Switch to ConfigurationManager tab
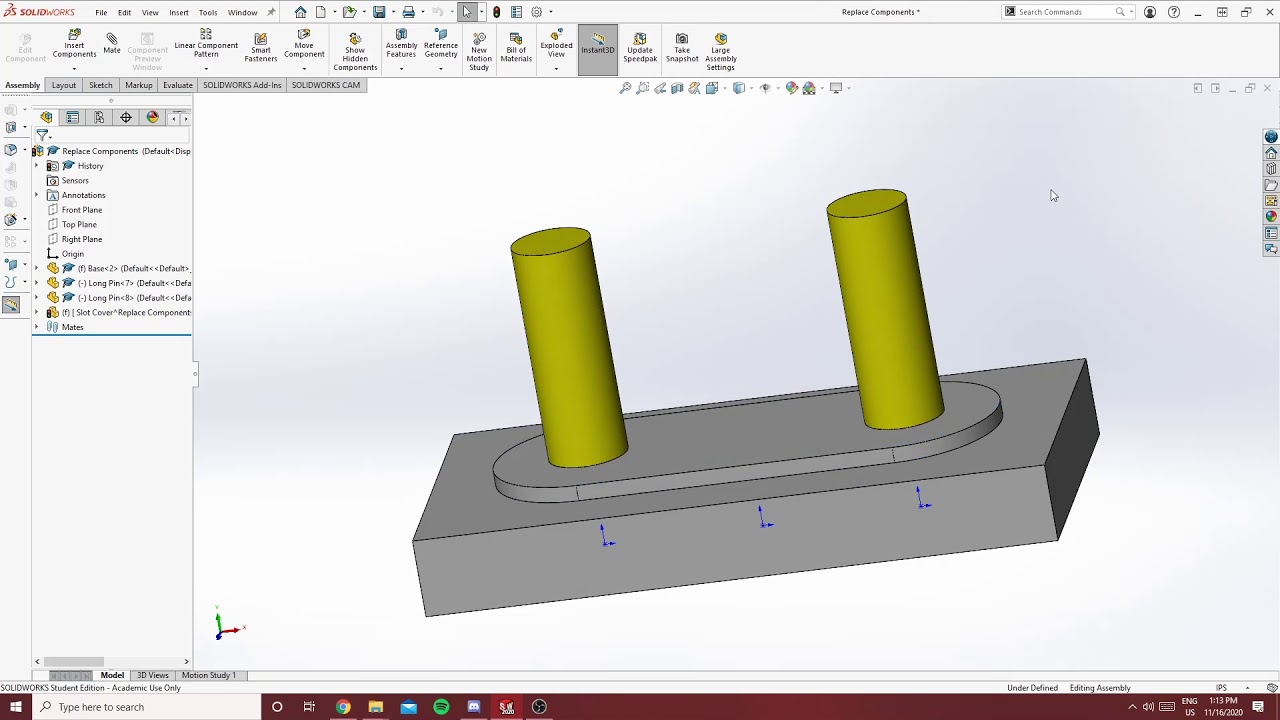The width and height of the screenshot is (1280, 720). [99, 118]
